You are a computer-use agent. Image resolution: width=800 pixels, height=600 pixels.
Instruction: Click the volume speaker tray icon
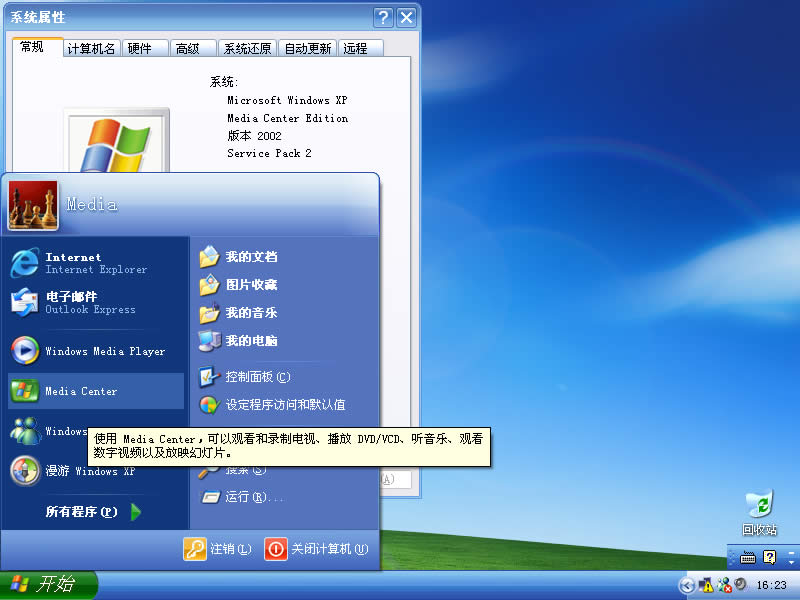(740, 584)
